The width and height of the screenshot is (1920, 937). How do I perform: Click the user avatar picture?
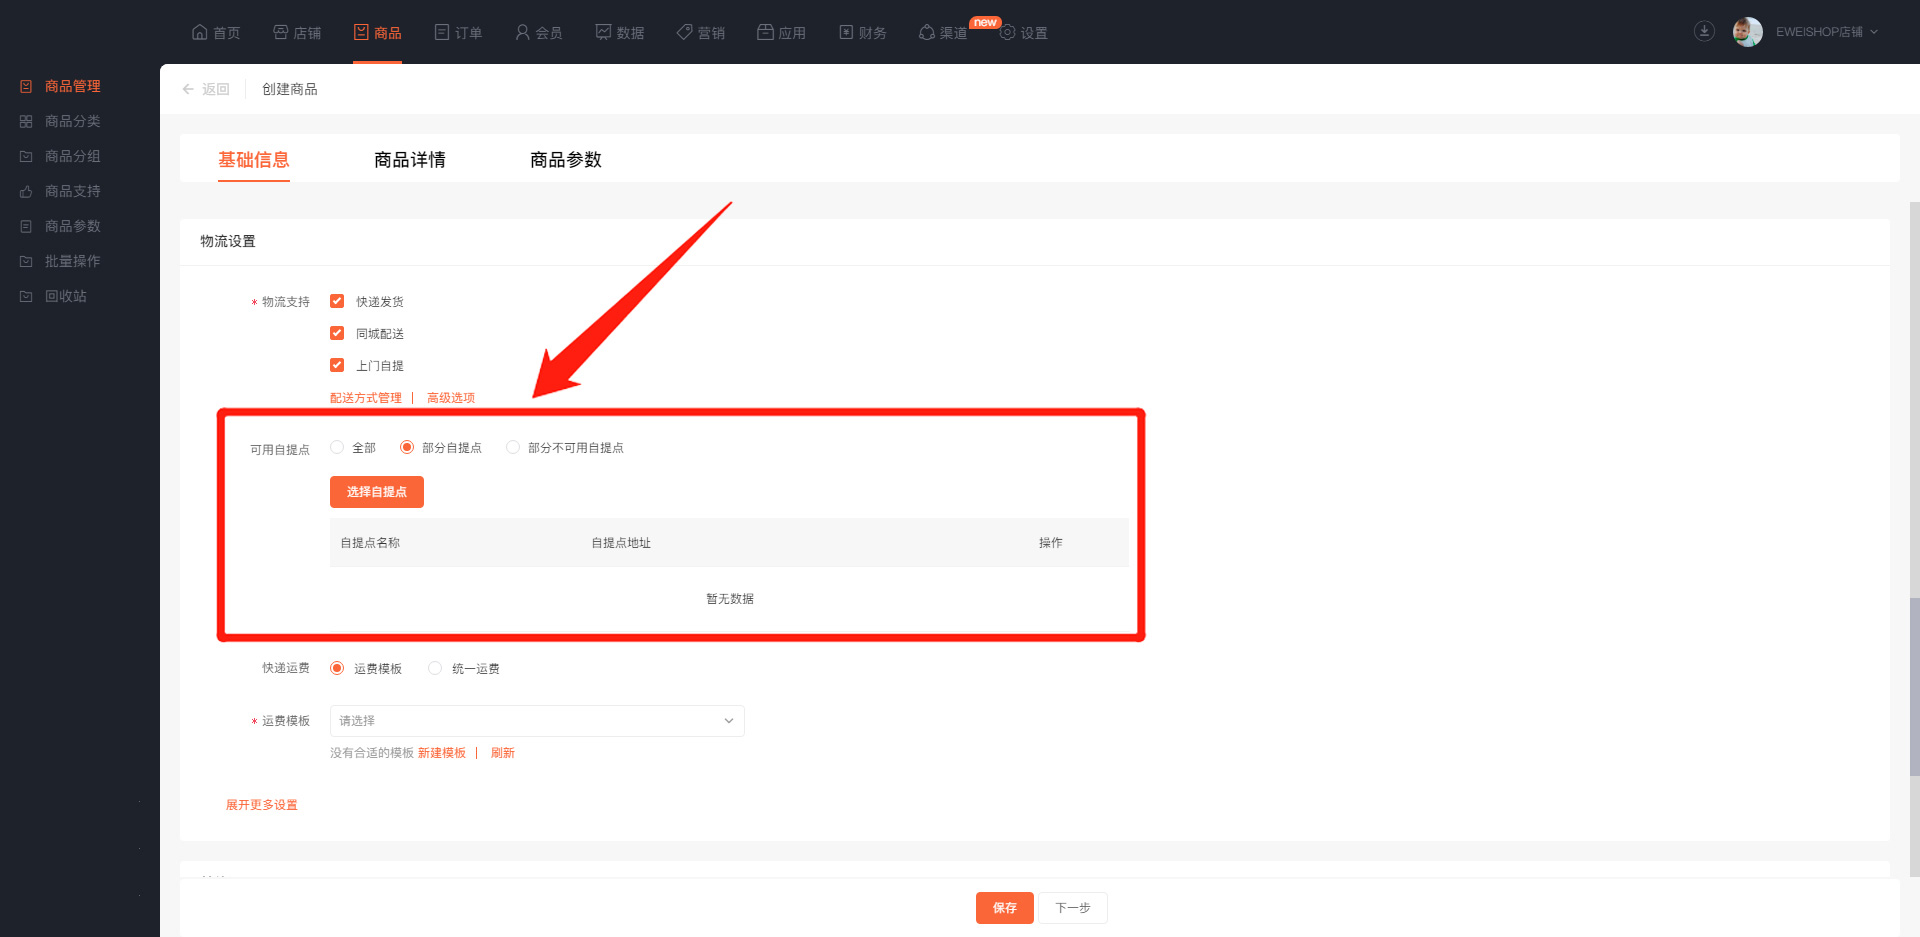tap(1747, 32)
